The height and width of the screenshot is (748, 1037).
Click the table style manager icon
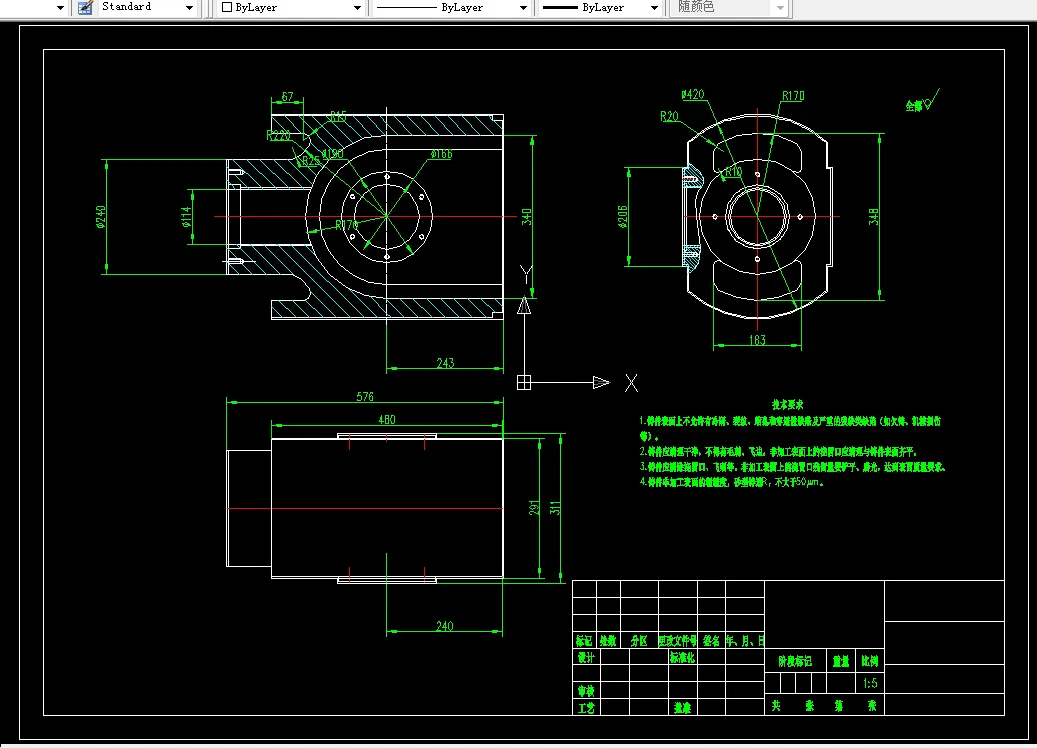[85, 7]
